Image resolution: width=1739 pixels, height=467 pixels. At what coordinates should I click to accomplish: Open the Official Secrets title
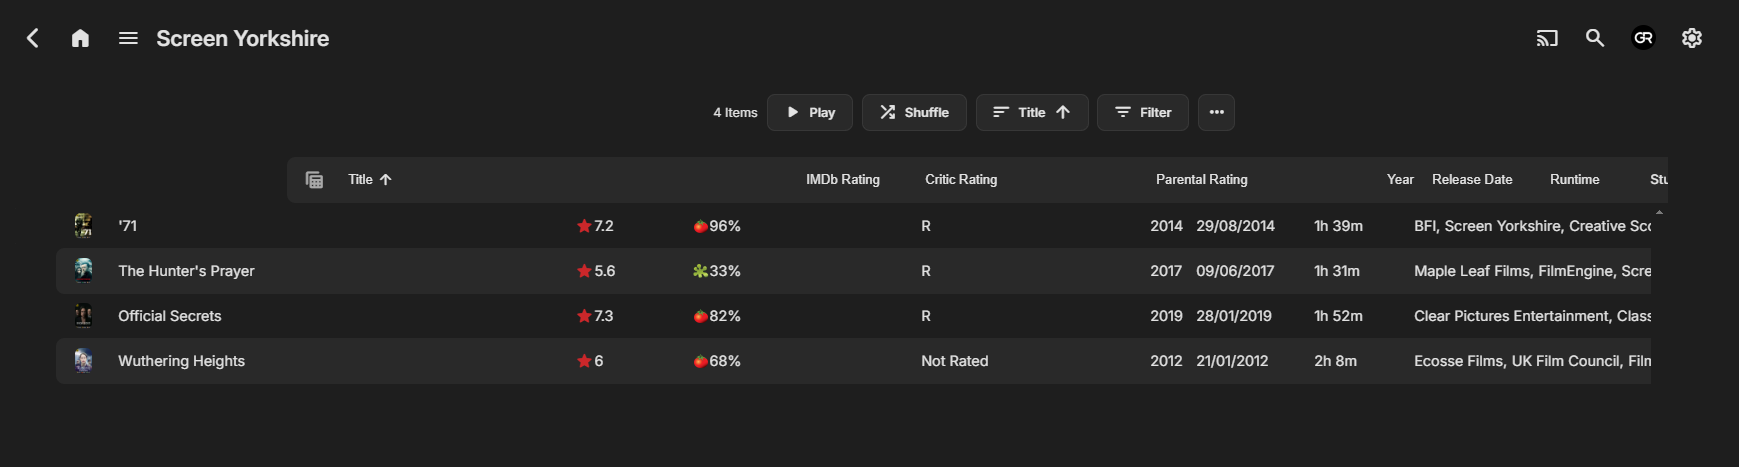coord(170,316)
